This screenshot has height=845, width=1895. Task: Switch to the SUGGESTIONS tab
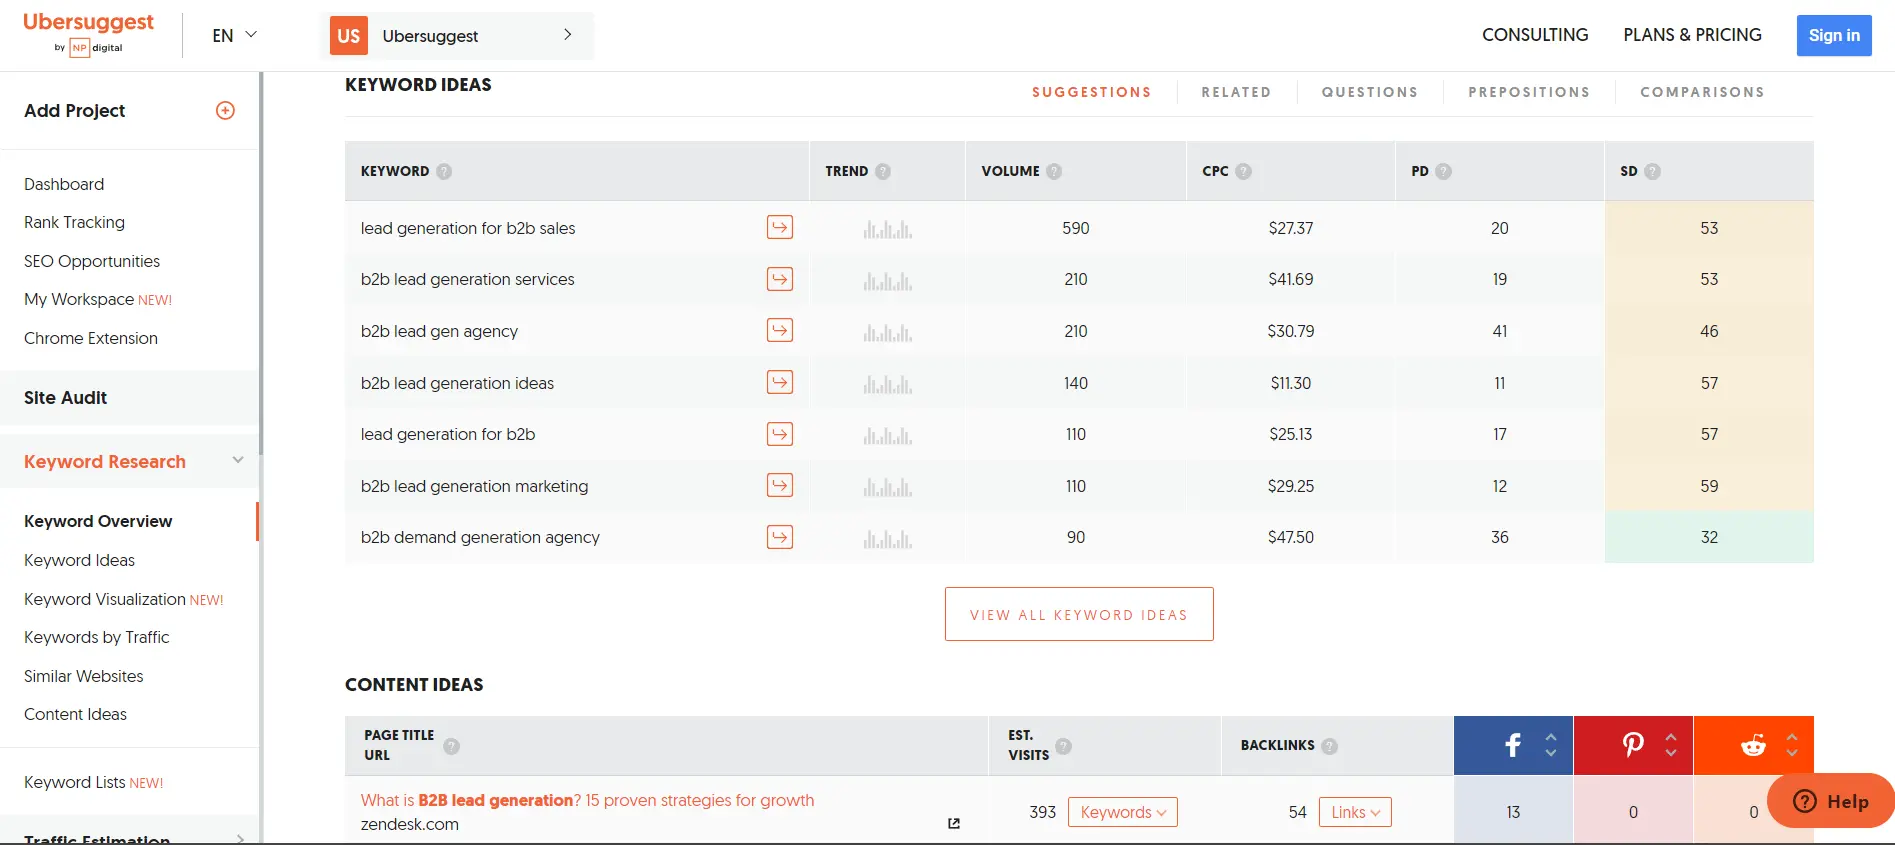point(1091,92)
